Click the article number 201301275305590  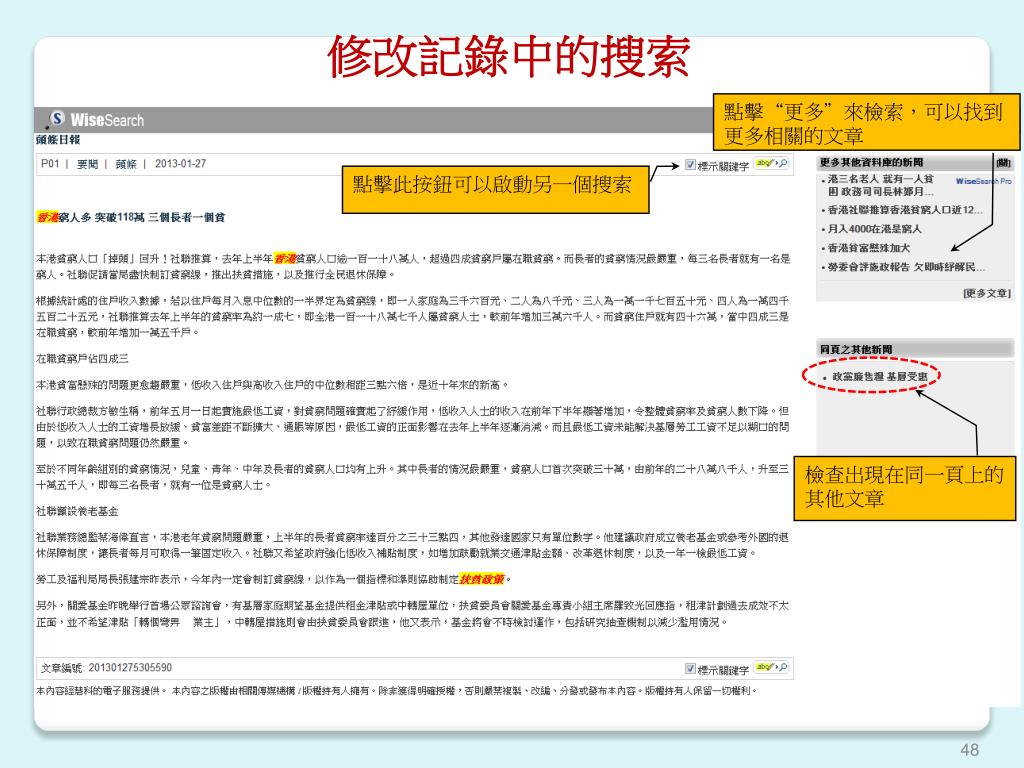[130, 667]
